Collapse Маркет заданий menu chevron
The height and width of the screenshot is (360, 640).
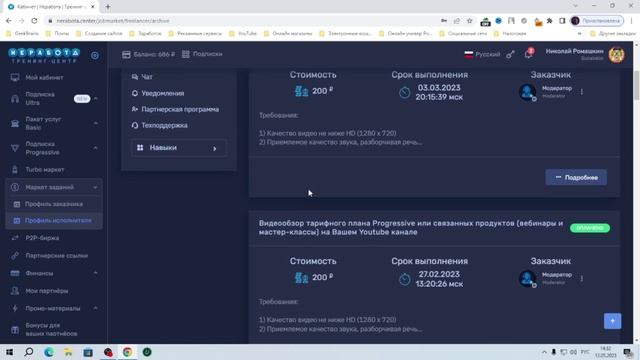tap(96, 187)
